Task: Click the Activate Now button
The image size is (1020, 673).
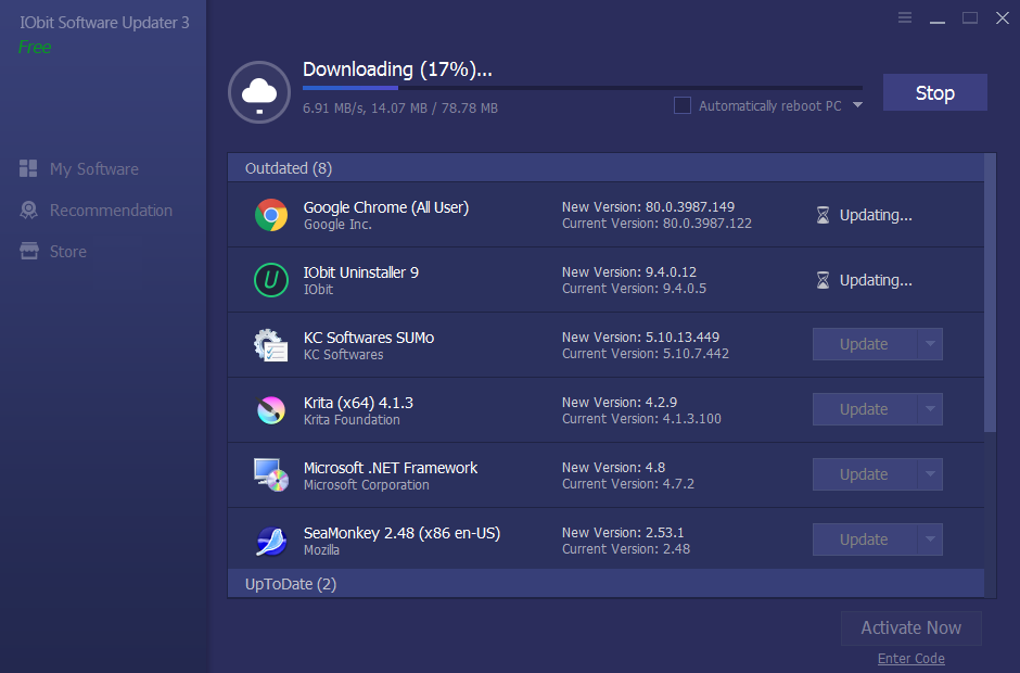Action: [x=911, y=627]
